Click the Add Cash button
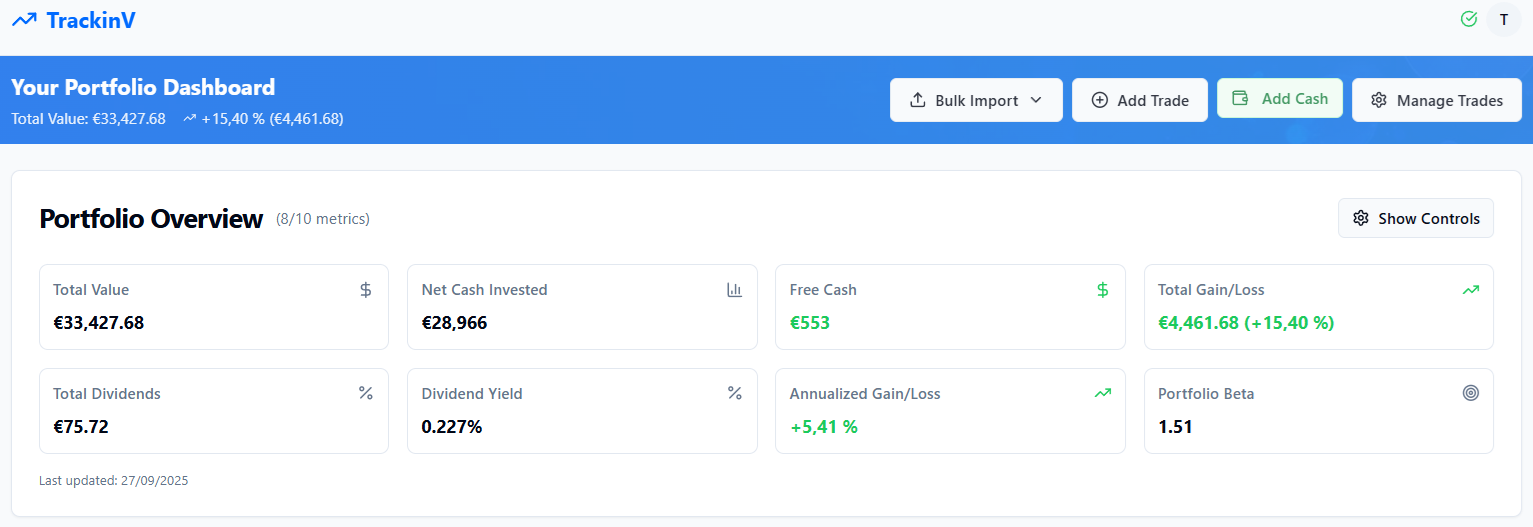This screenshot has width=1533, height=527. tap(1280, 98)
